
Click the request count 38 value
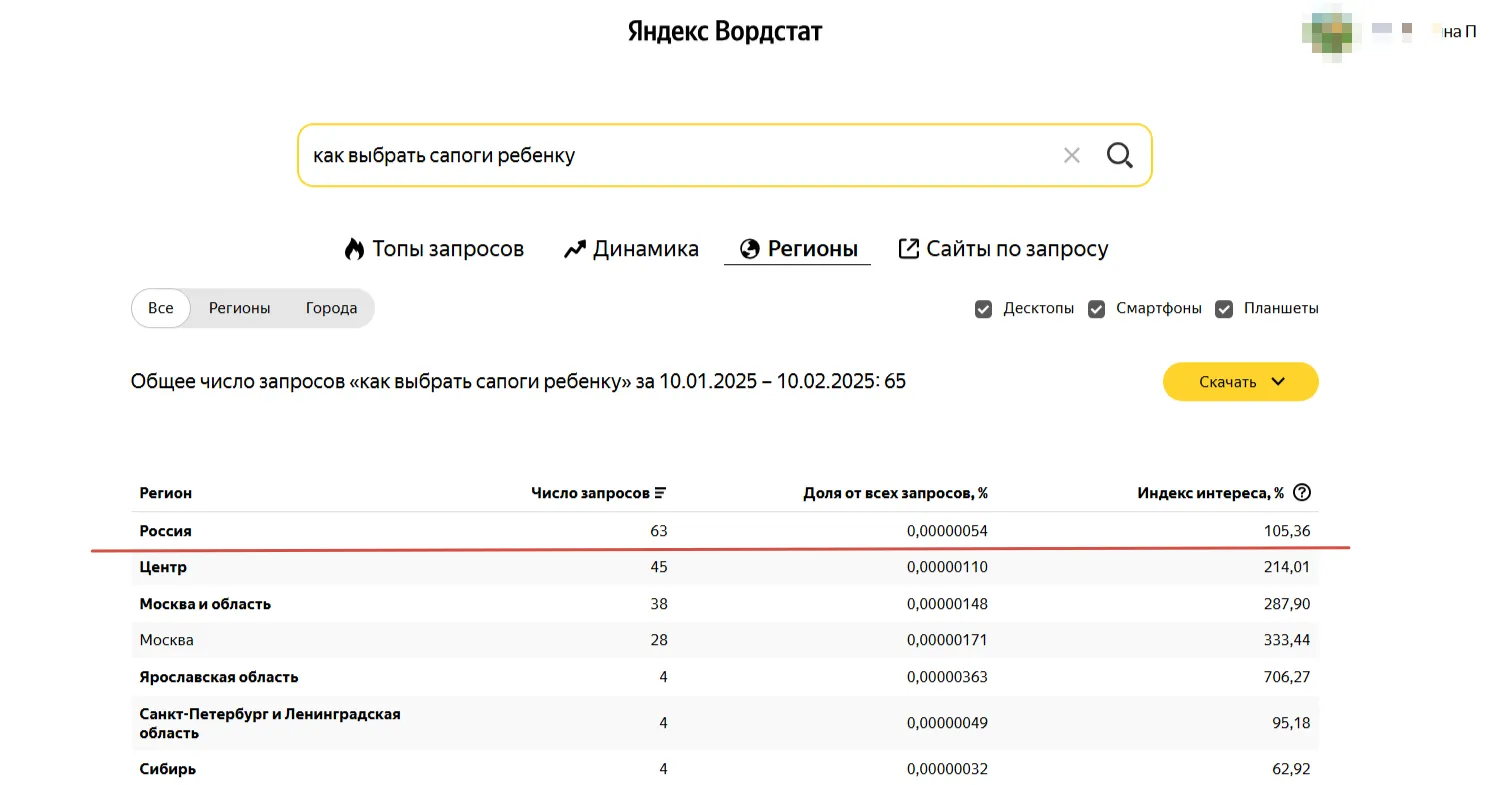pyautogui.click(x=658, y=604)
